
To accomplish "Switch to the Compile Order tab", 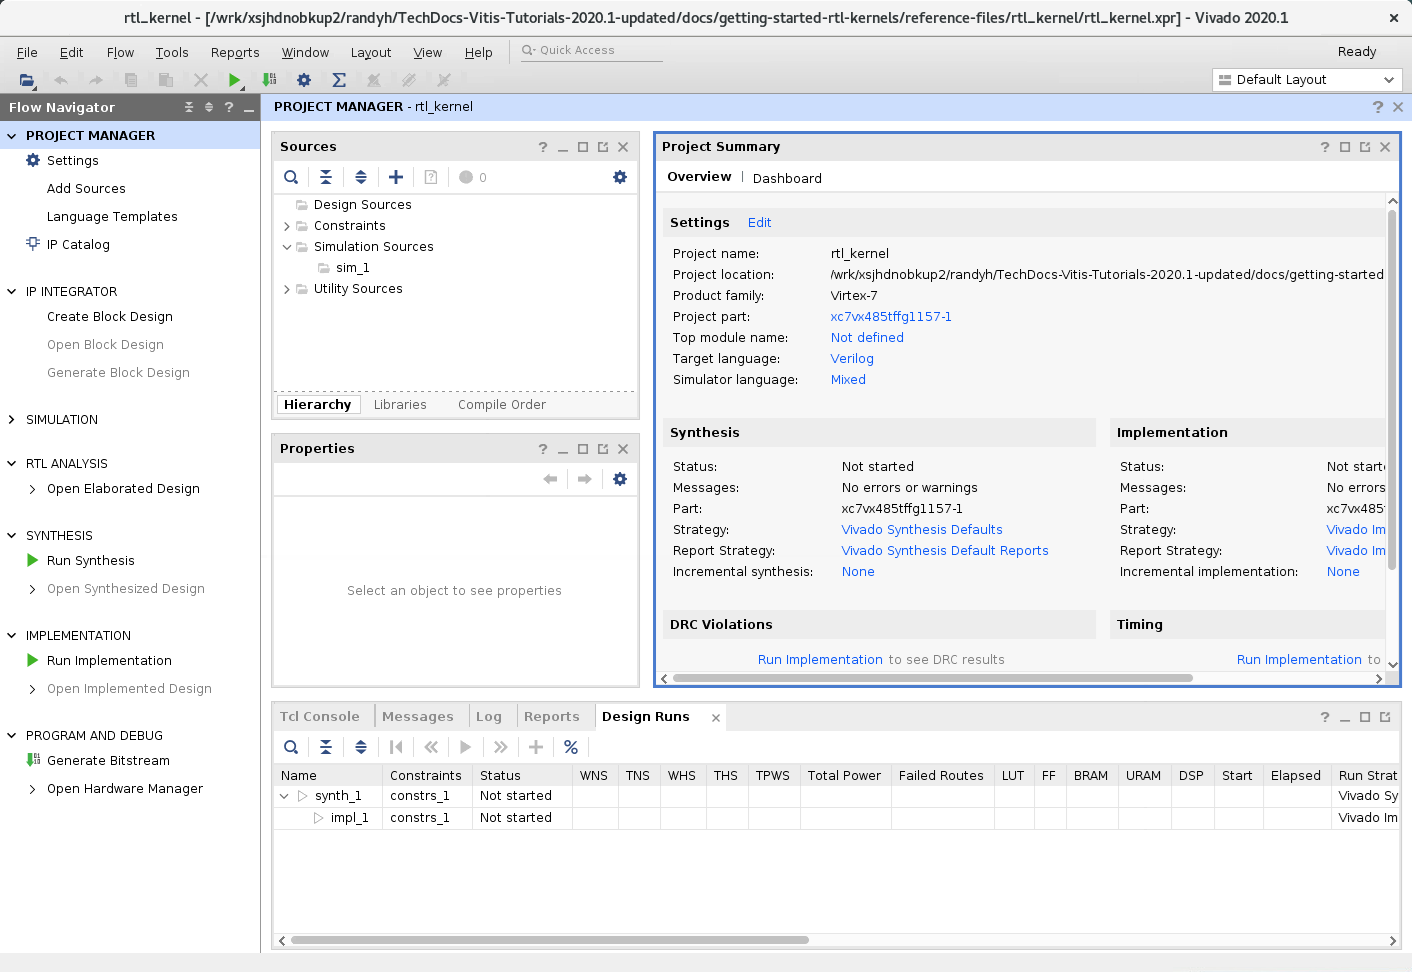I will click(502, 404).
